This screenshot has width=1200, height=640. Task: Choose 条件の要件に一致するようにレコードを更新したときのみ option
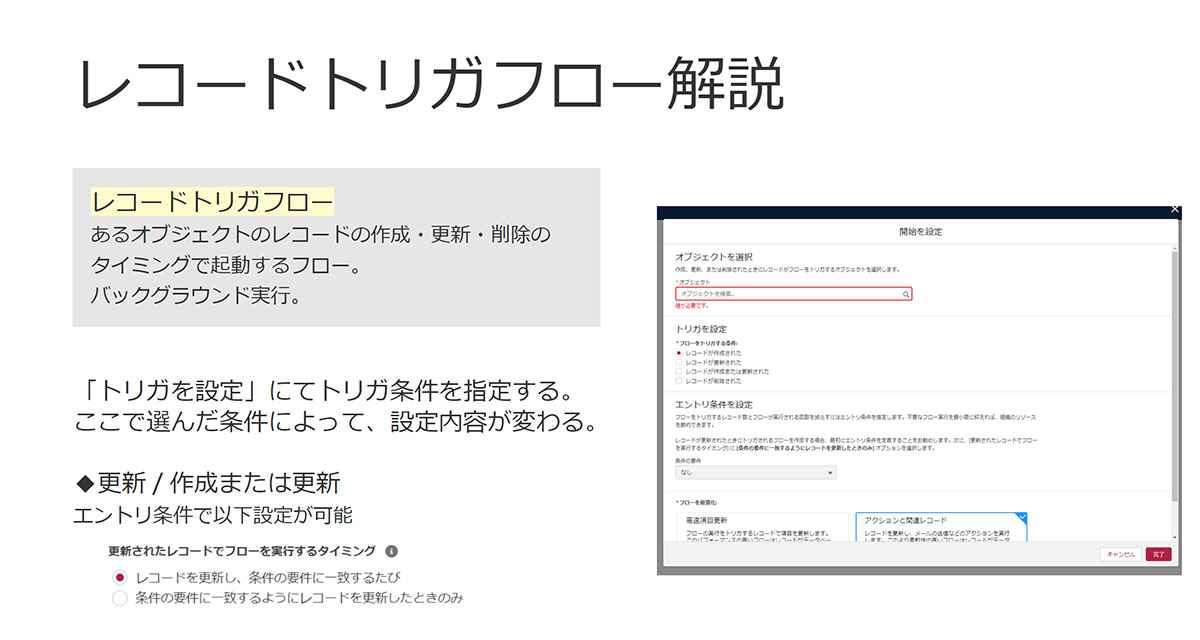click(x=120, y=598)
